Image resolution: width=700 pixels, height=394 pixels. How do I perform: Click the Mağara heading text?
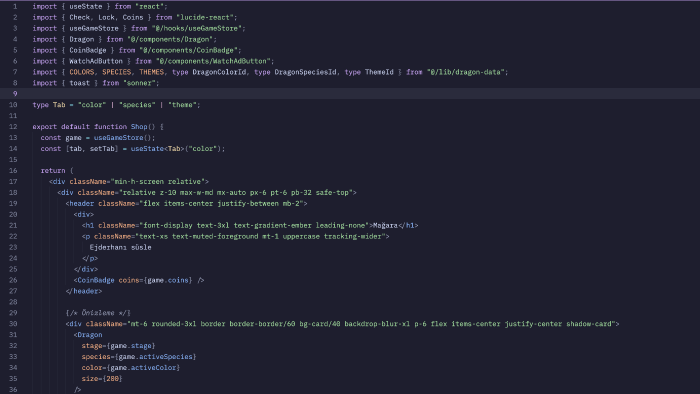[385, 225]
